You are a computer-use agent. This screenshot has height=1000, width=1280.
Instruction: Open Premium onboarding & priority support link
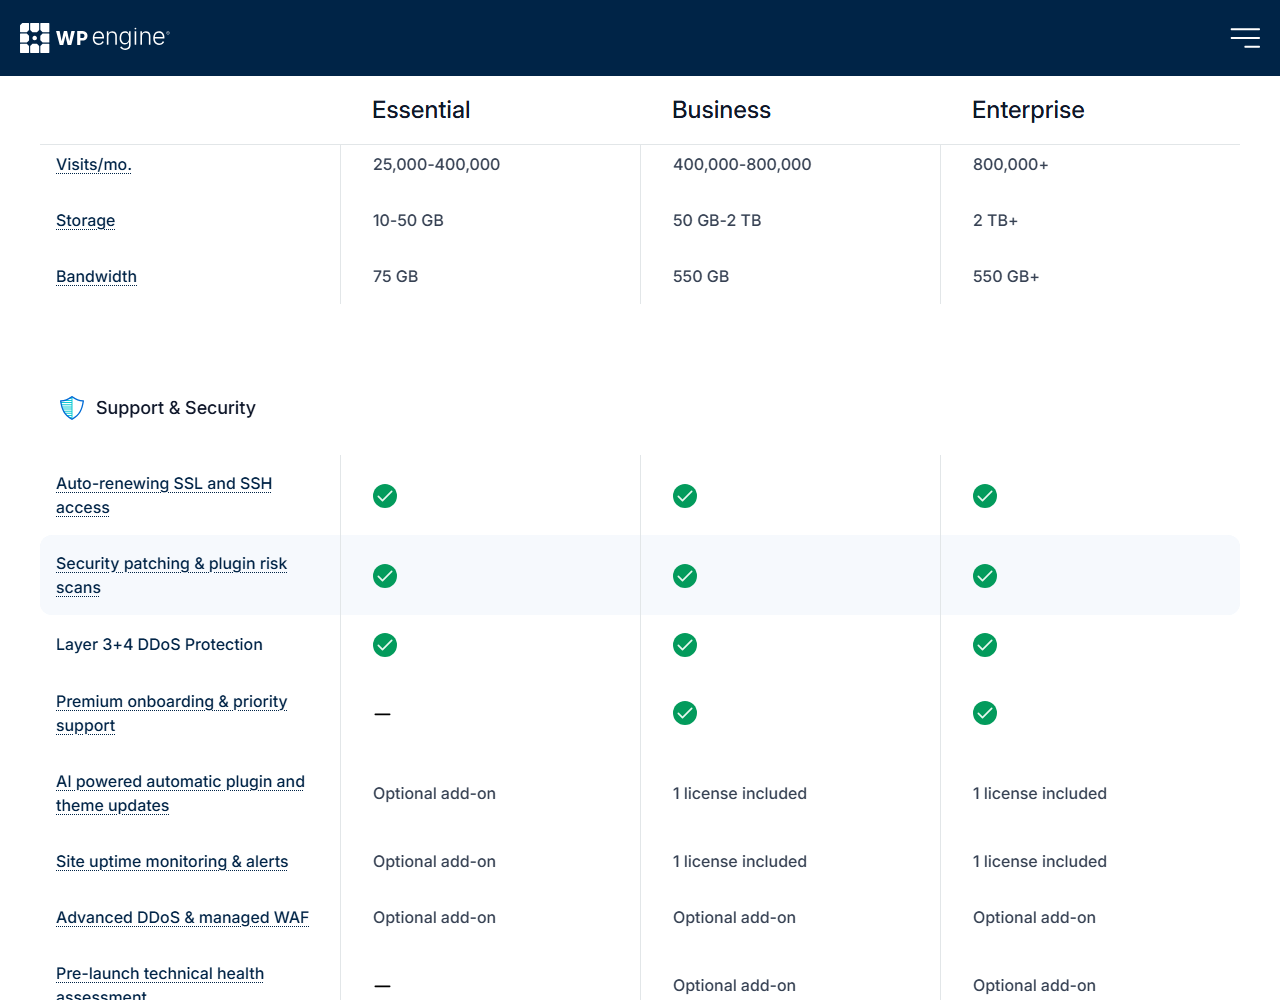coord(172,714)
